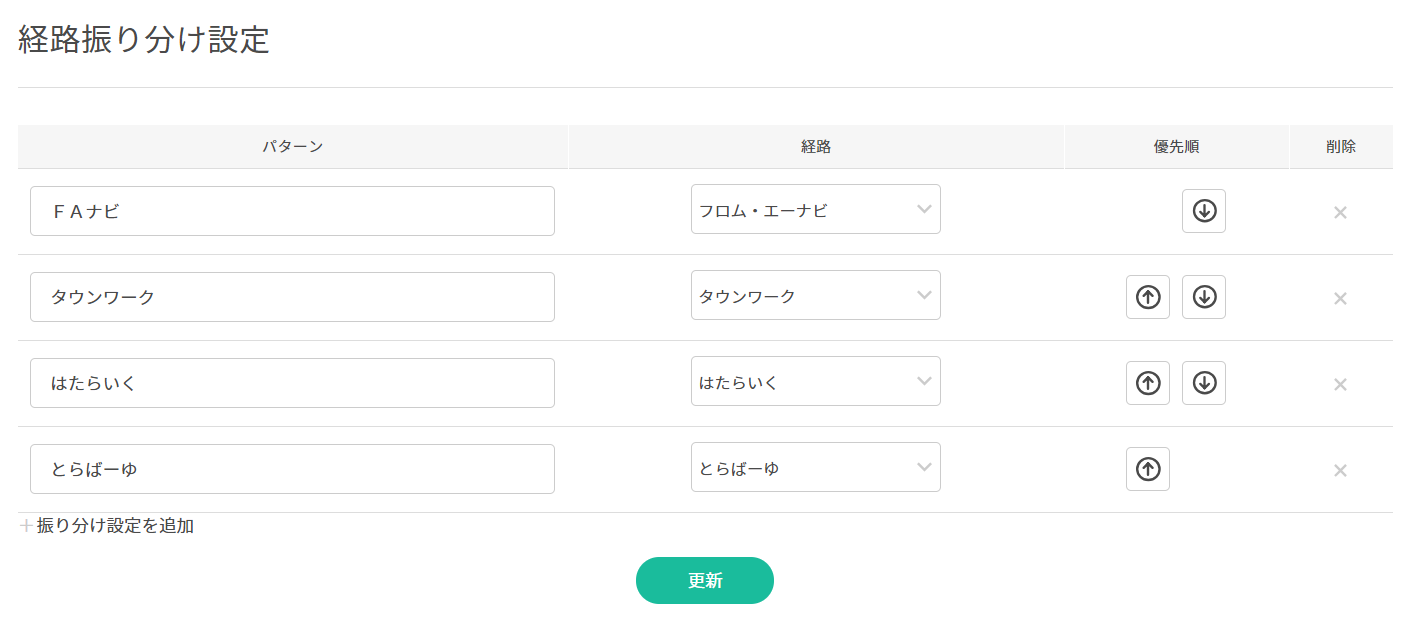Move the とらばーゆ row up in priority

[1148, 469]
